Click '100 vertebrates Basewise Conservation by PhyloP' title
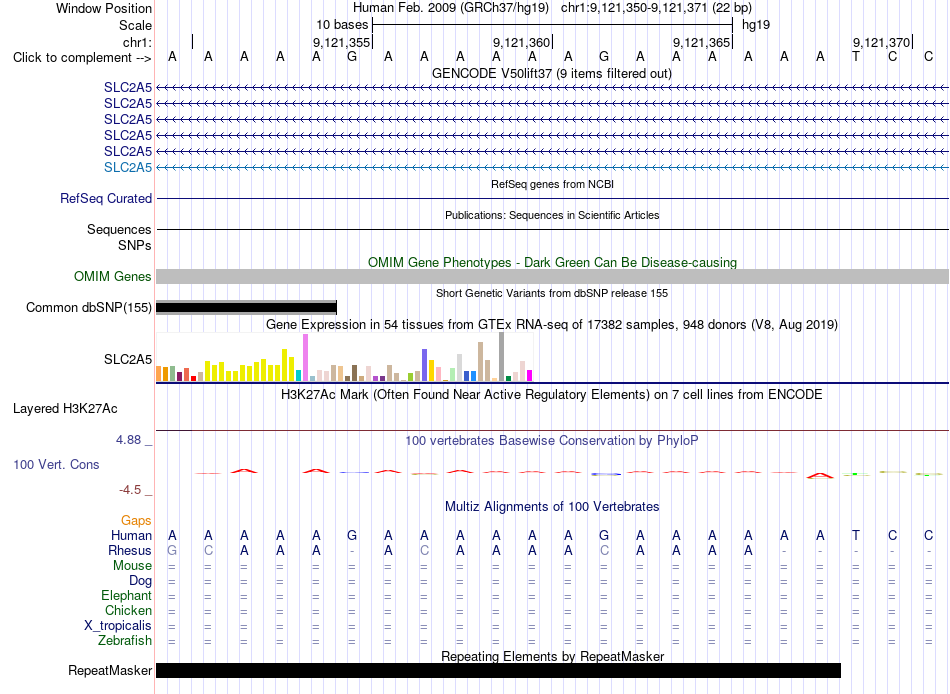 (x=552, y=441)
